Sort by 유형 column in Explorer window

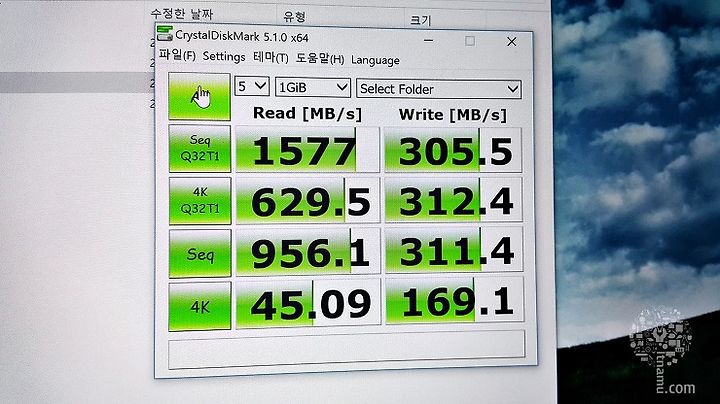click(294, 17)
